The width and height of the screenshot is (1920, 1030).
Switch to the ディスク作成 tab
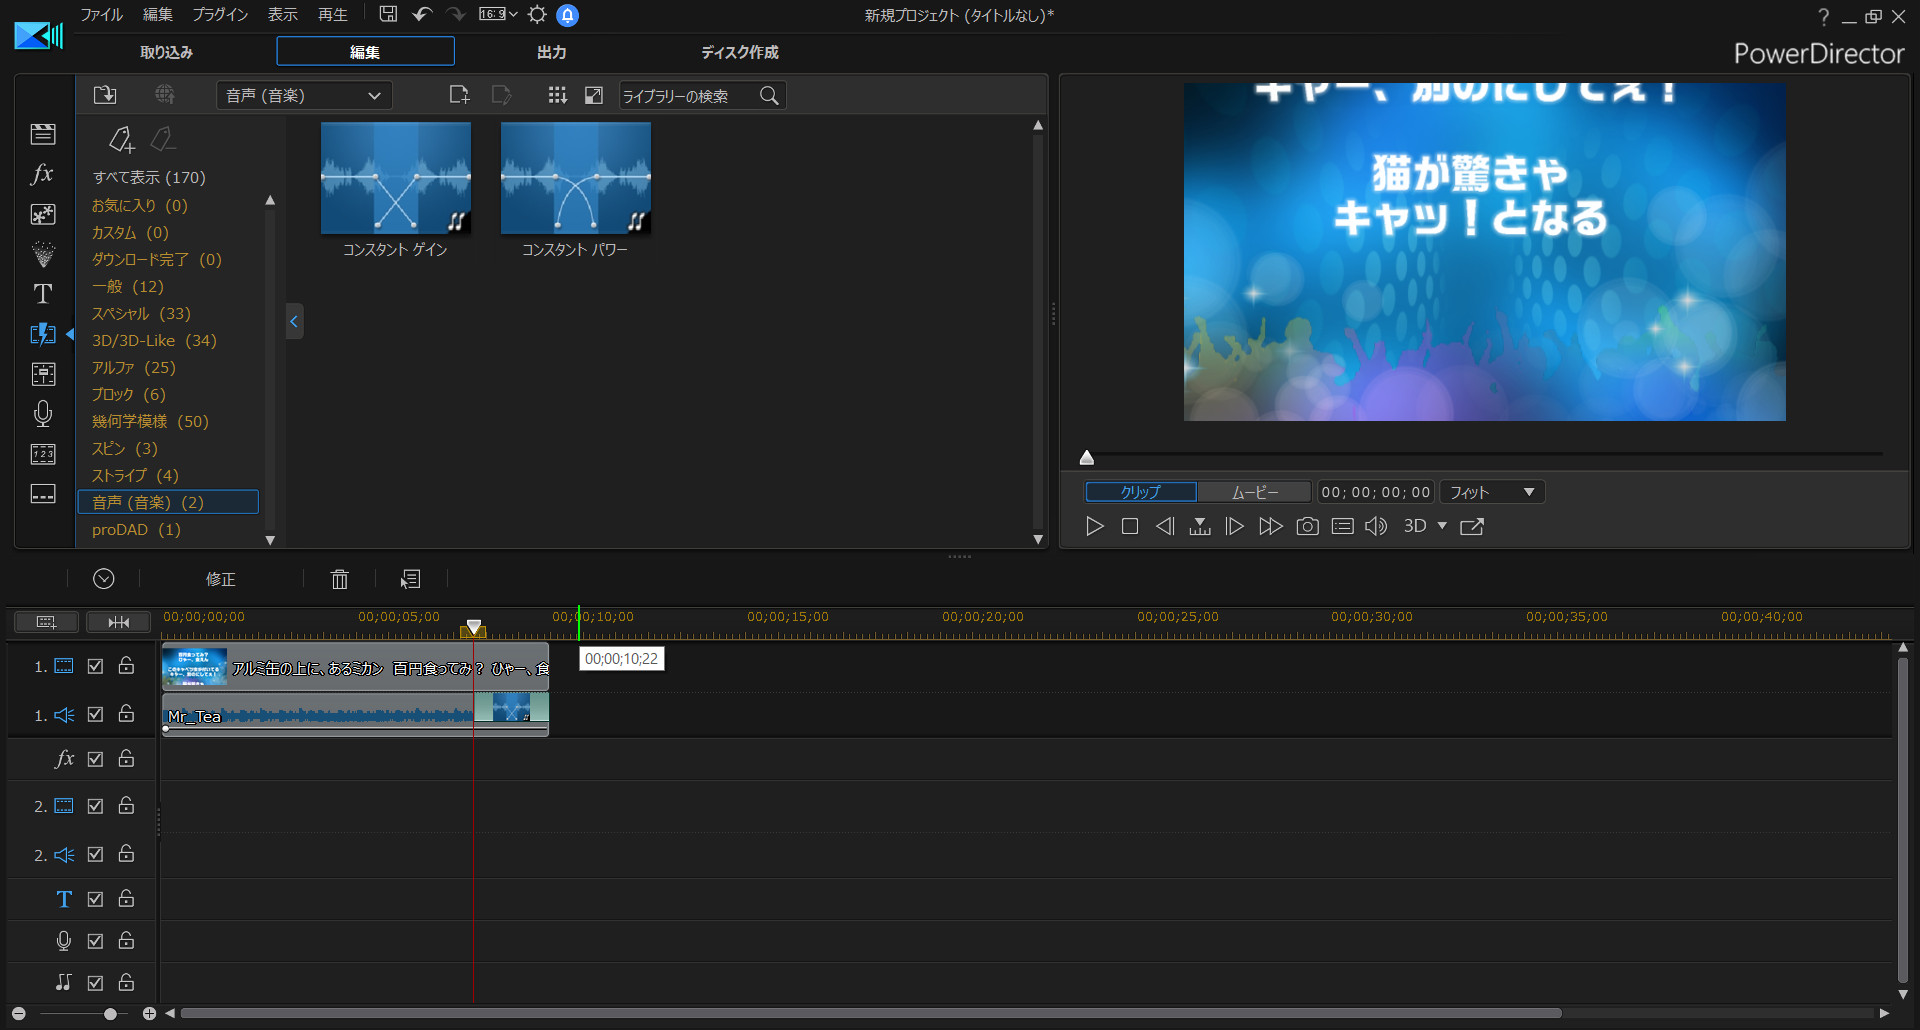739,52
